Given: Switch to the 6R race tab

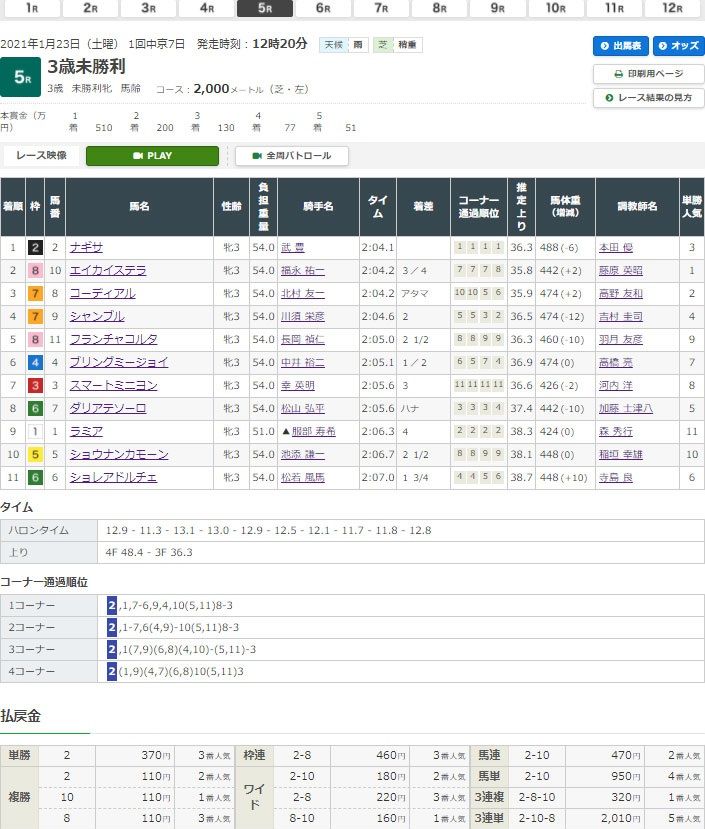Looking at the screenshot, I should point(323,8).
